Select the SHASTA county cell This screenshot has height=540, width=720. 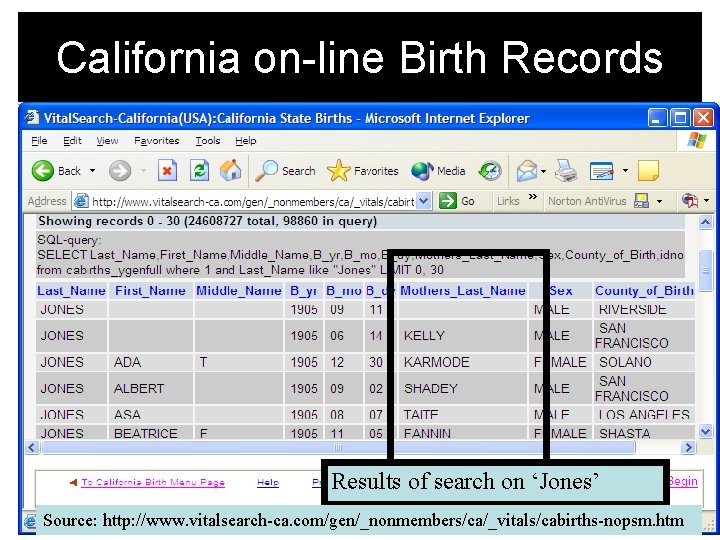644,433
